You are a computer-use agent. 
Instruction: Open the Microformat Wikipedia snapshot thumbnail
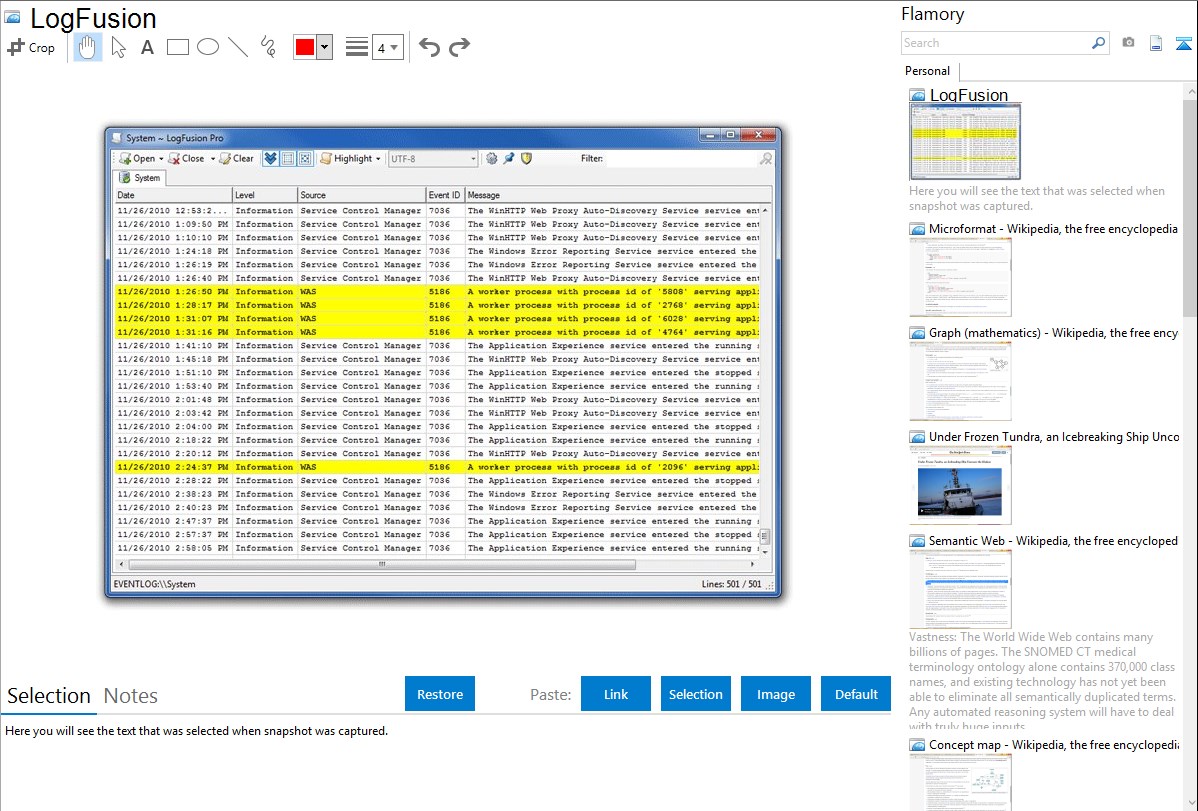click(960, 277)
